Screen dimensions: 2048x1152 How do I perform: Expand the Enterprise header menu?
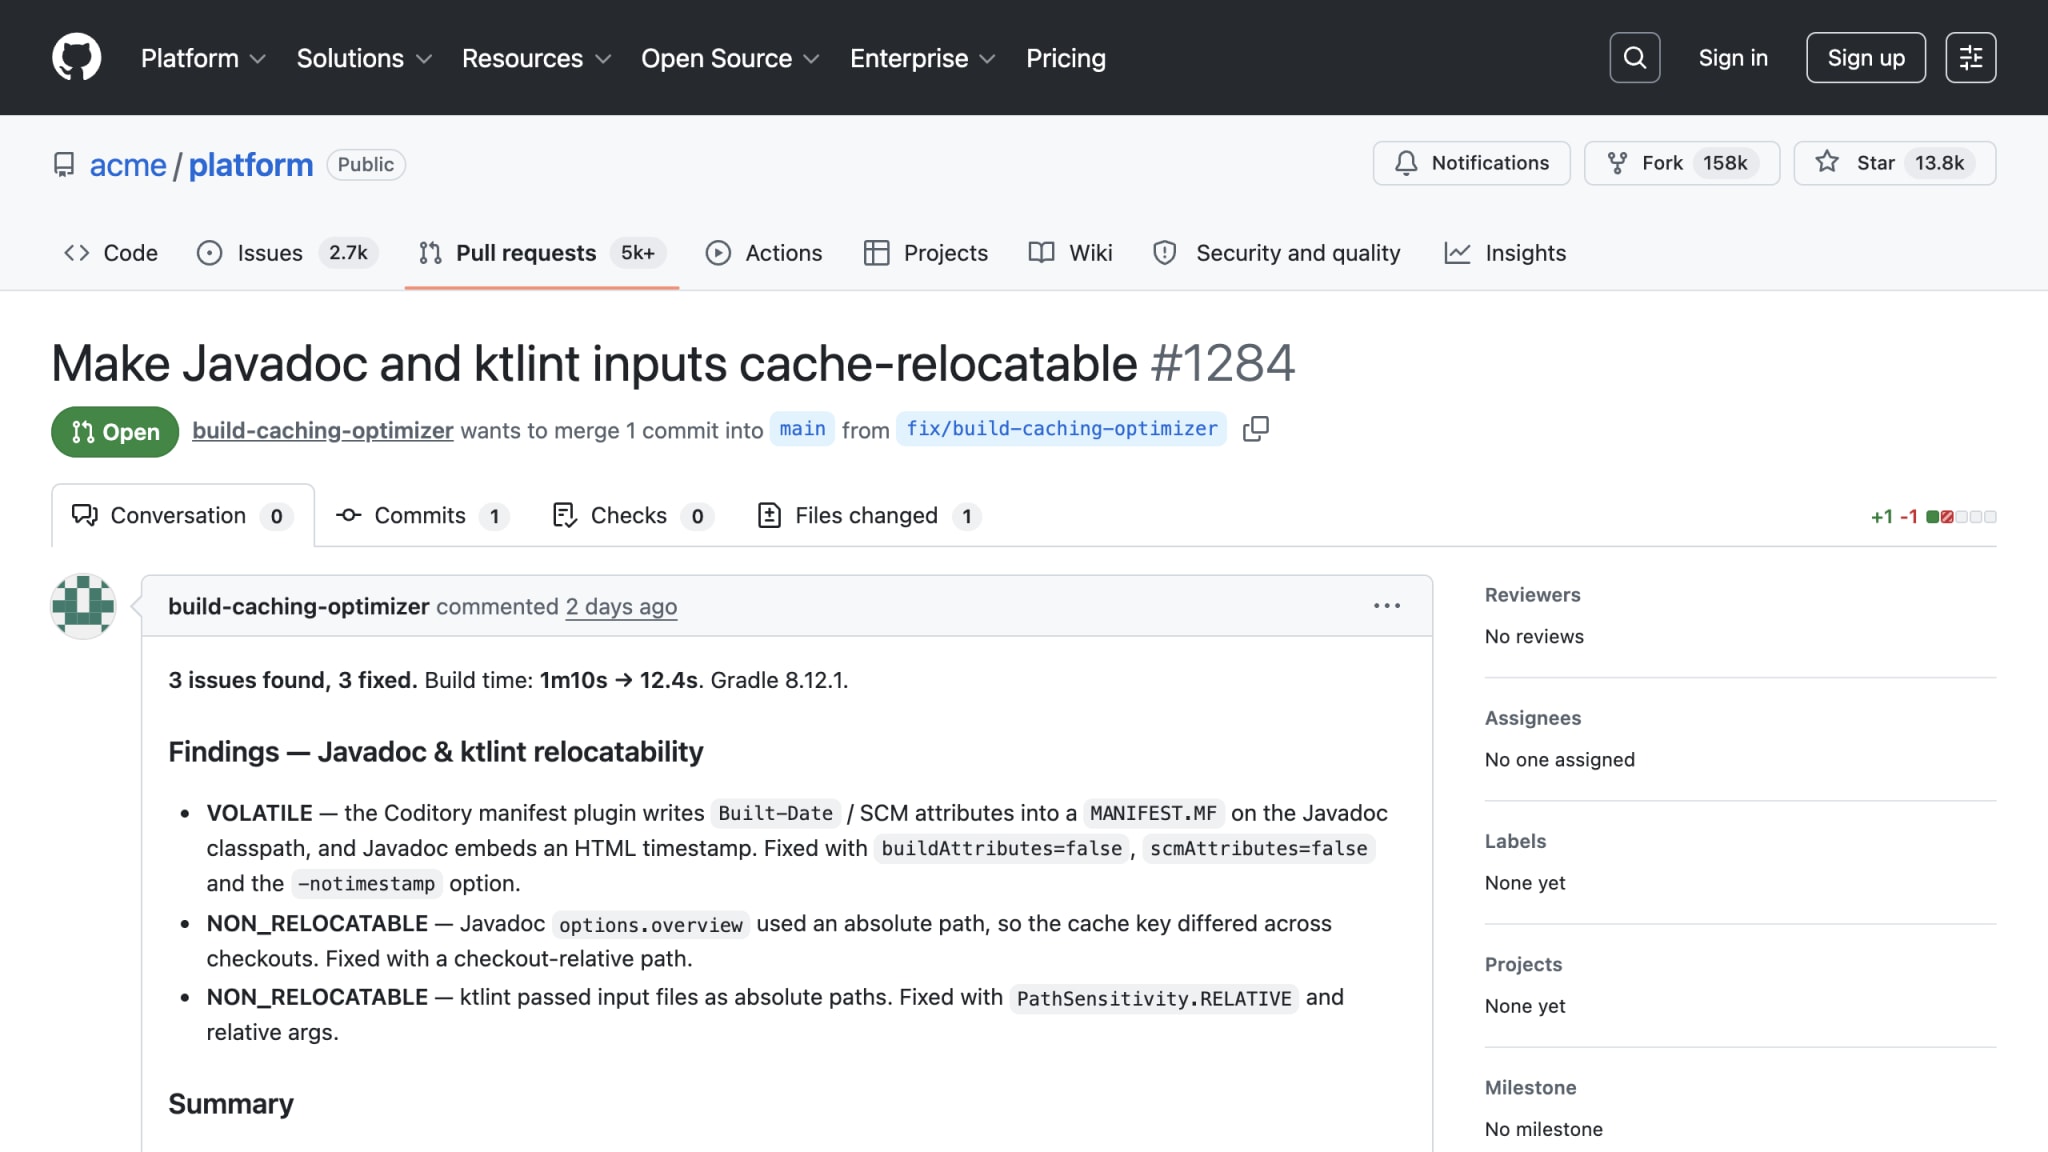coord(922,58)
